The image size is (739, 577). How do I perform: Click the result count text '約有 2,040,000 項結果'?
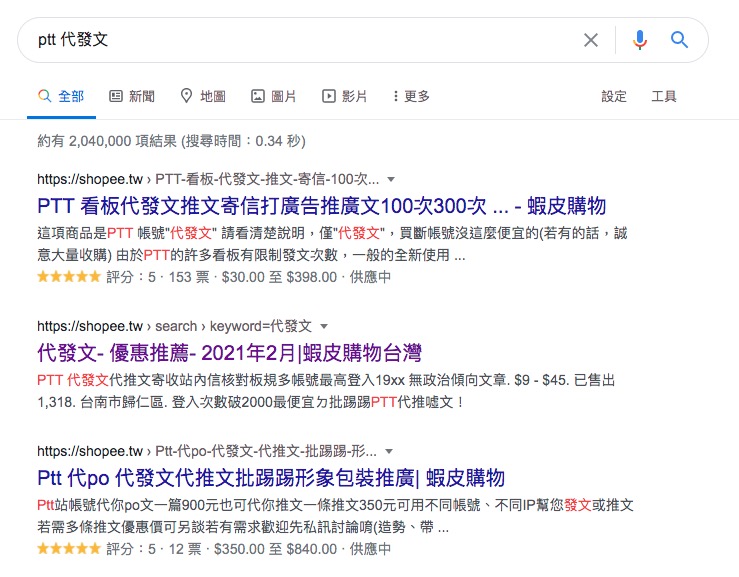(107, 141)
